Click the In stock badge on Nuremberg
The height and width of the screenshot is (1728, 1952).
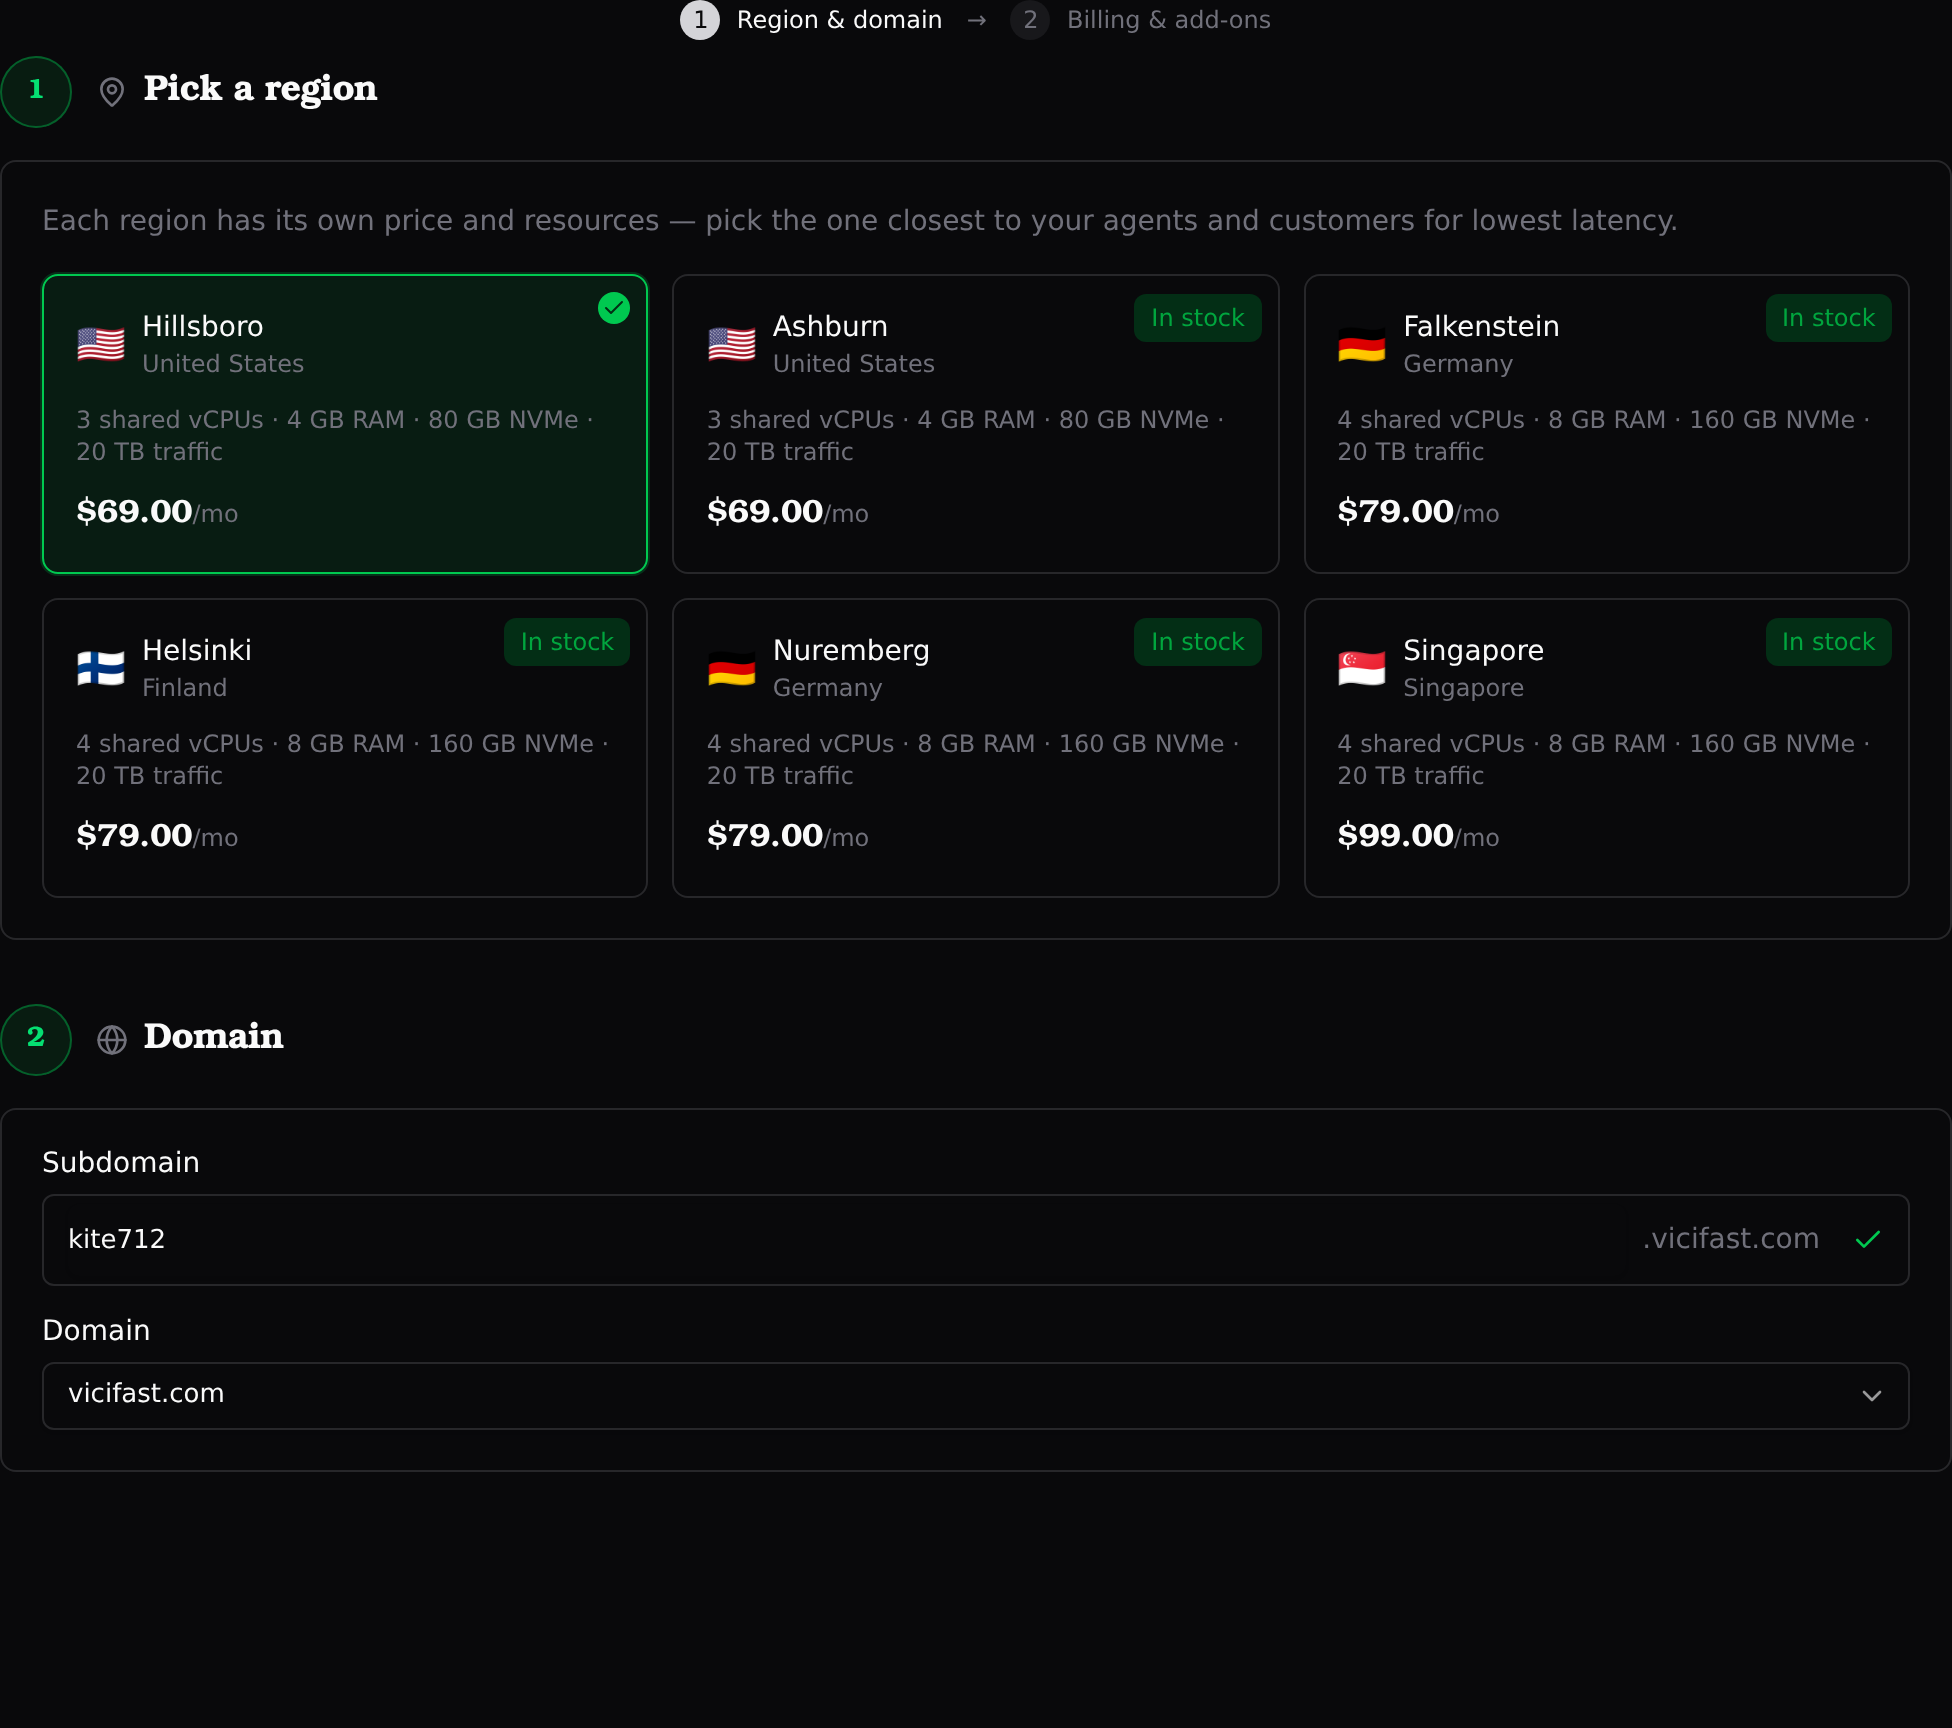(1198, 642)
